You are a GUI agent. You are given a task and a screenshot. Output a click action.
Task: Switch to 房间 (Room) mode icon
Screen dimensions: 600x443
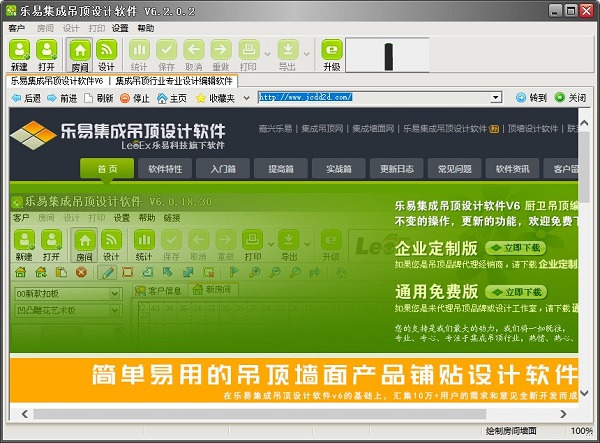coord(80,53)
